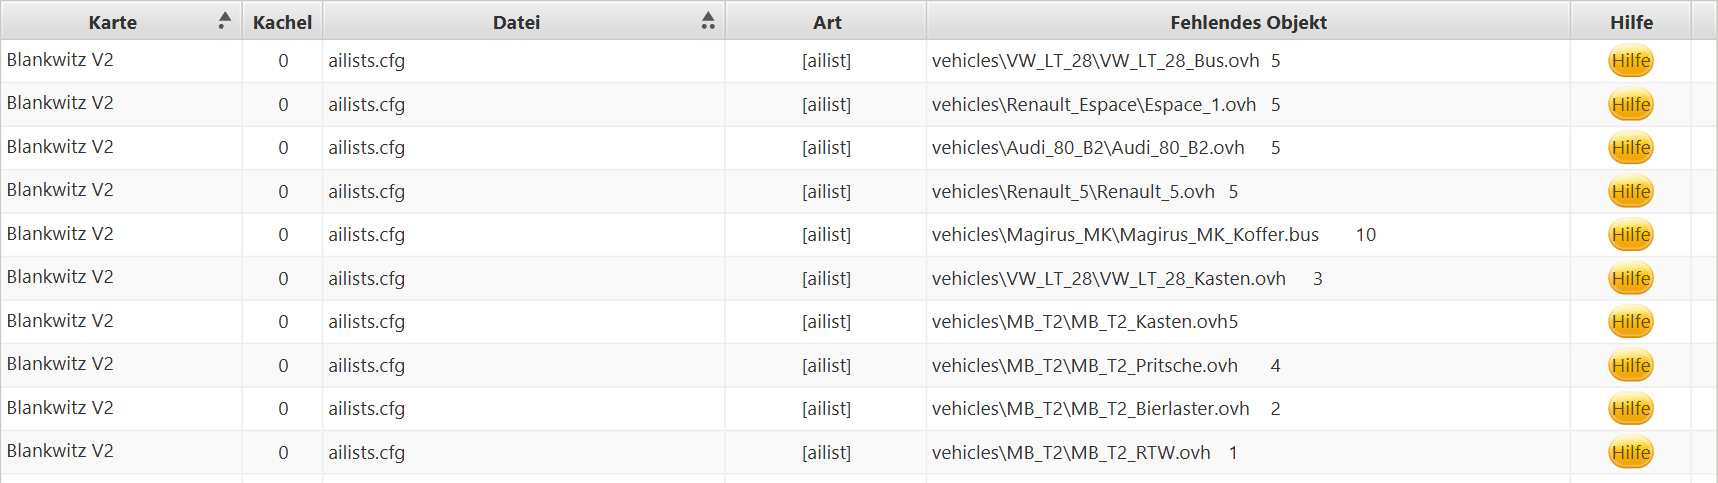The height and width of the screenshot is (483, 1718).
Task: Open Hilfe for Renault Espace_1.ovh entry
Action: (1630, 105)
